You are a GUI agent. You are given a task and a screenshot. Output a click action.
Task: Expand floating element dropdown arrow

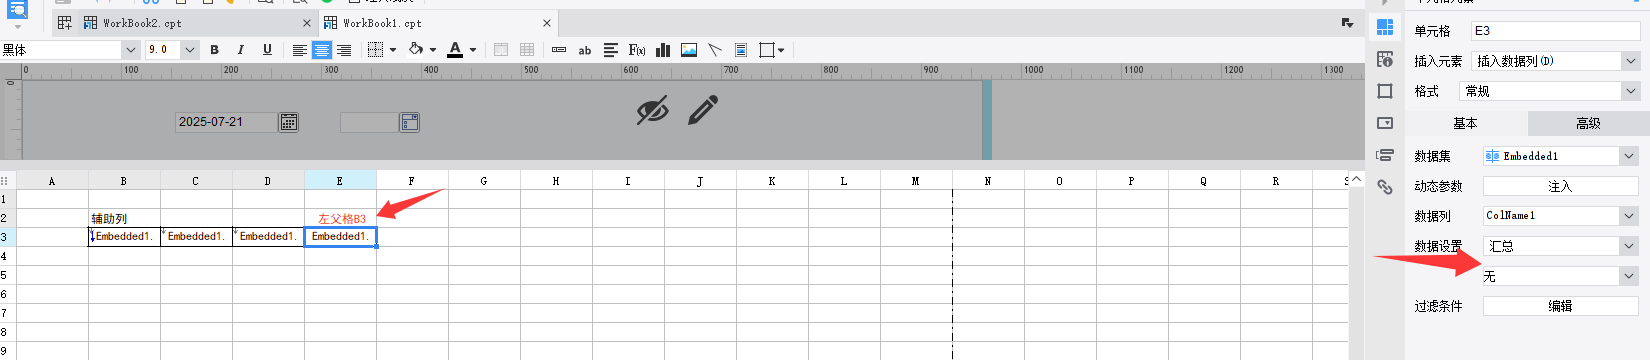[781, 50]
